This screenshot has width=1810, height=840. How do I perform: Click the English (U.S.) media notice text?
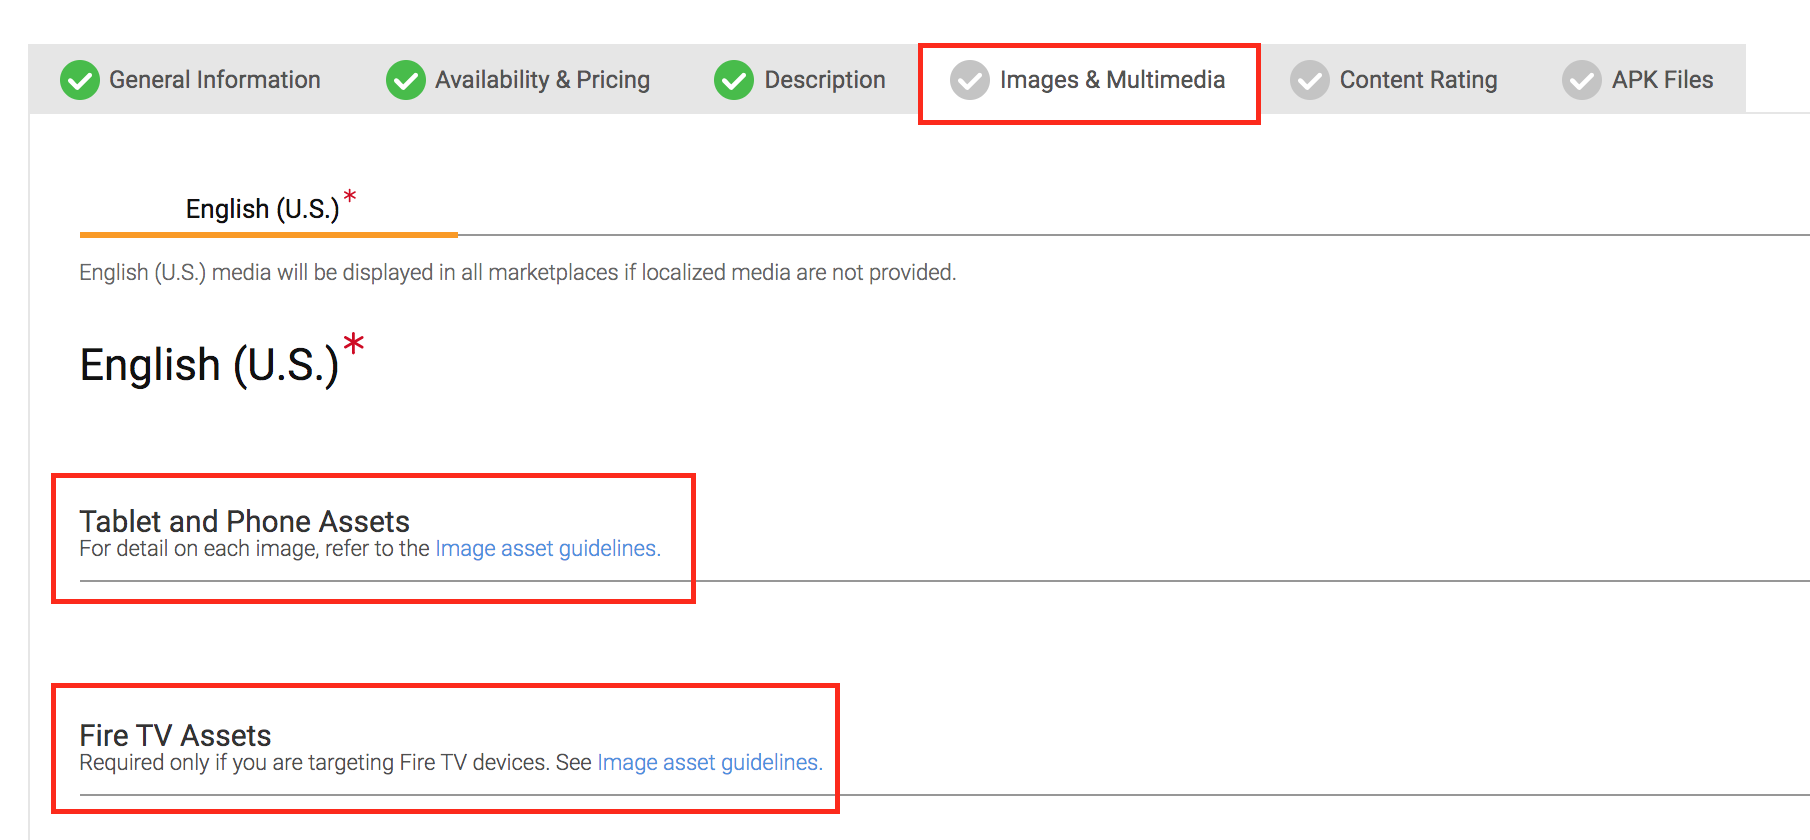pyautogui.click(x=518, y=272)
